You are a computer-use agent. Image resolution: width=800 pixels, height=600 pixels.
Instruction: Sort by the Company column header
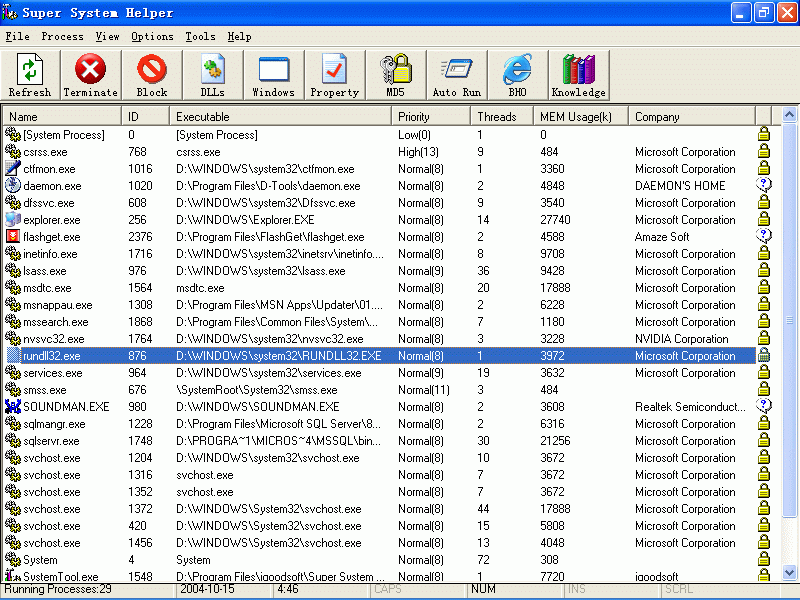point(692,116)
